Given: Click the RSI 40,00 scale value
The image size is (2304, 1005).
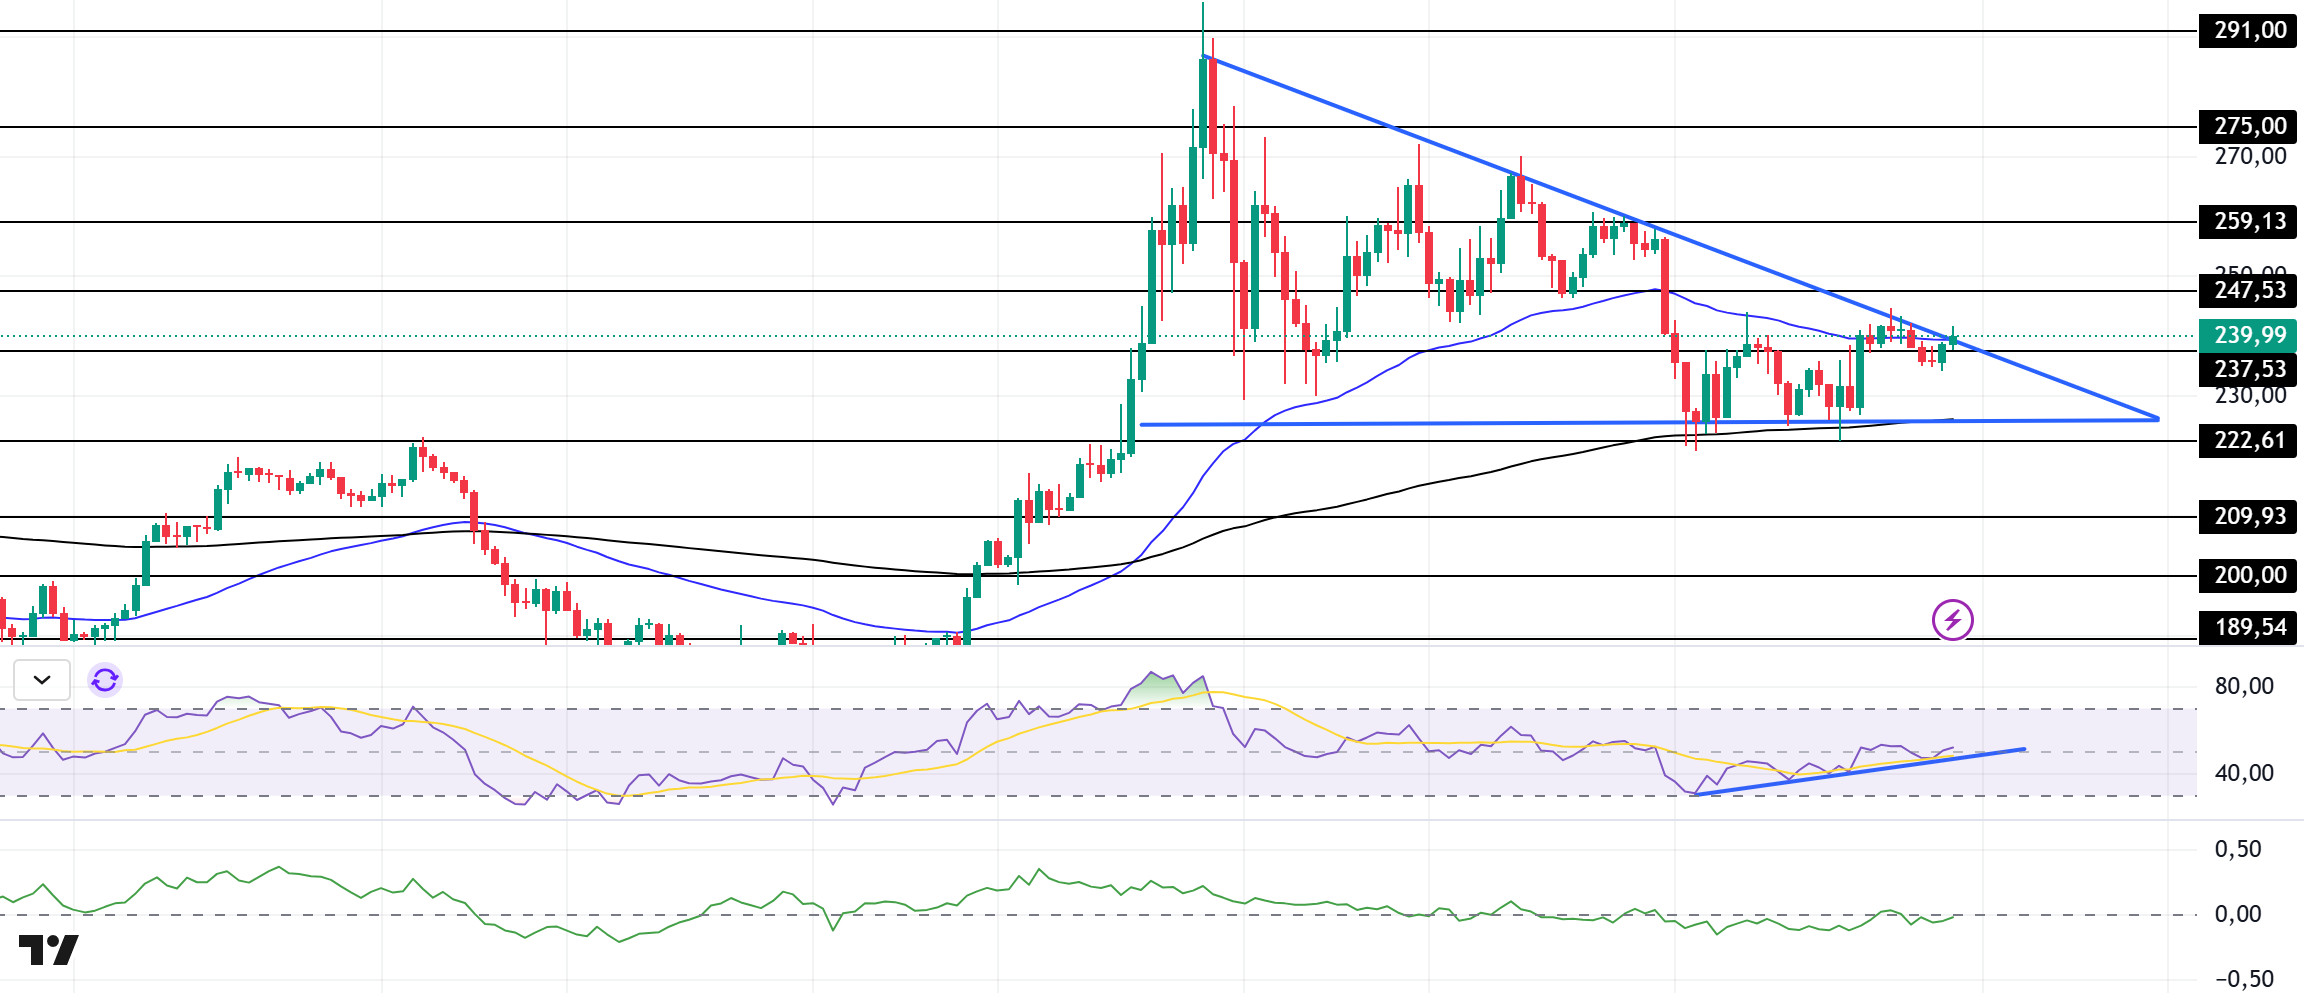Looking at the screenshot, I should [2244, 773].
